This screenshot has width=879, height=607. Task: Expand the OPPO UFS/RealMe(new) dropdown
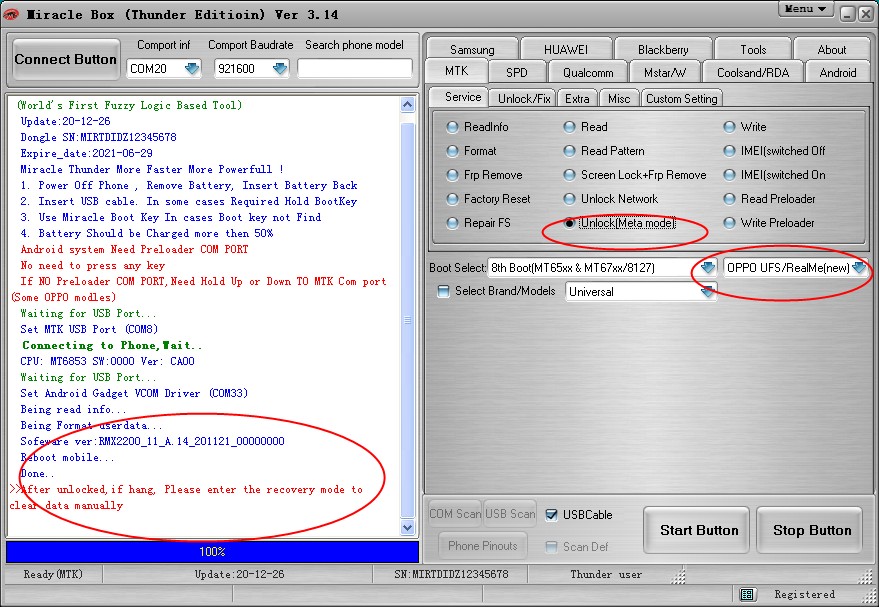(858, 268)
